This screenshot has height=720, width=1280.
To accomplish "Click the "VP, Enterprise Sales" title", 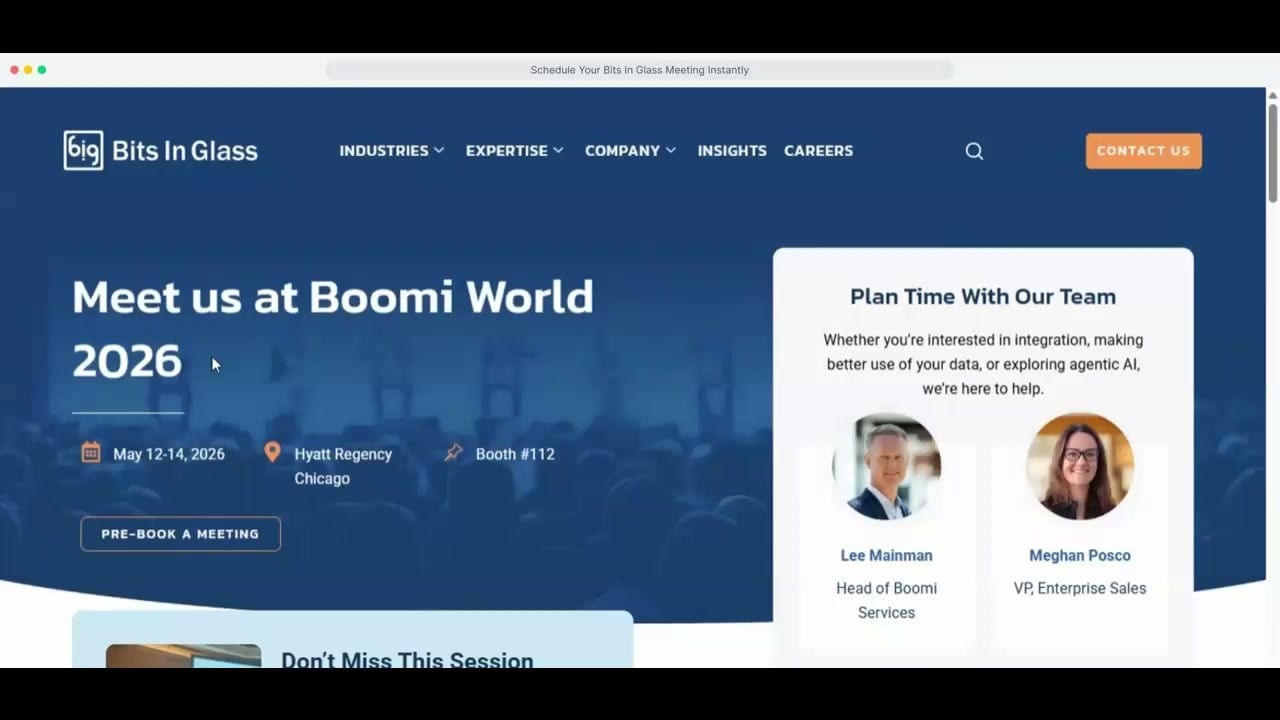I will 1080,588.
